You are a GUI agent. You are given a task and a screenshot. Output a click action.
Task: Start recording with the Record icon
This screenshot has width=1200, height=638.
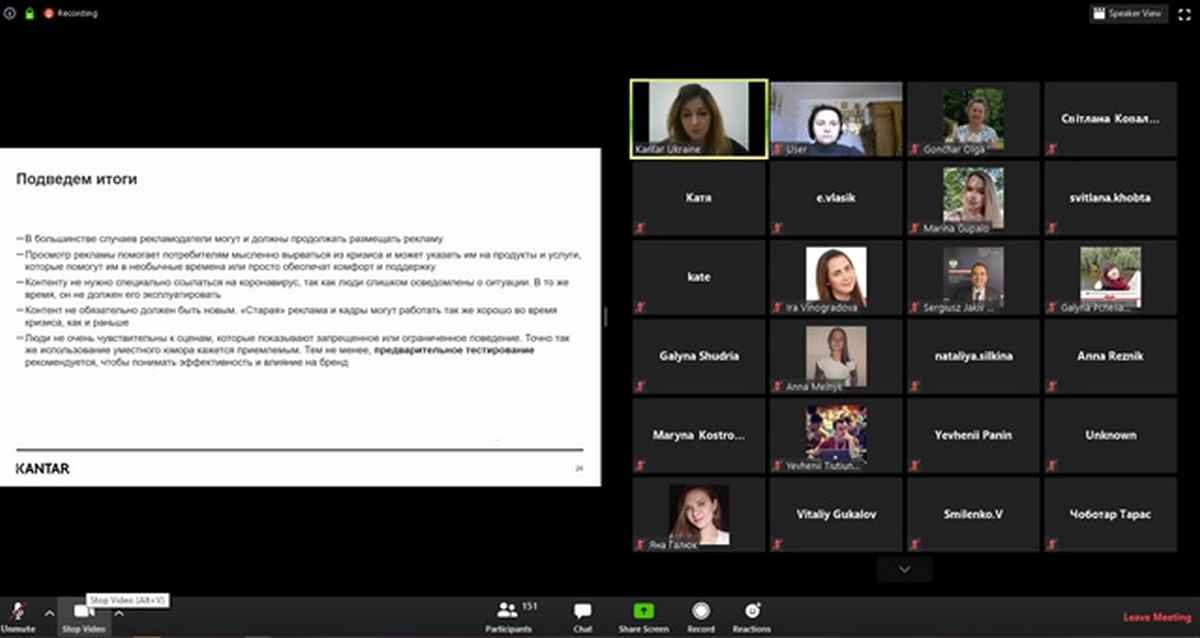700,613
